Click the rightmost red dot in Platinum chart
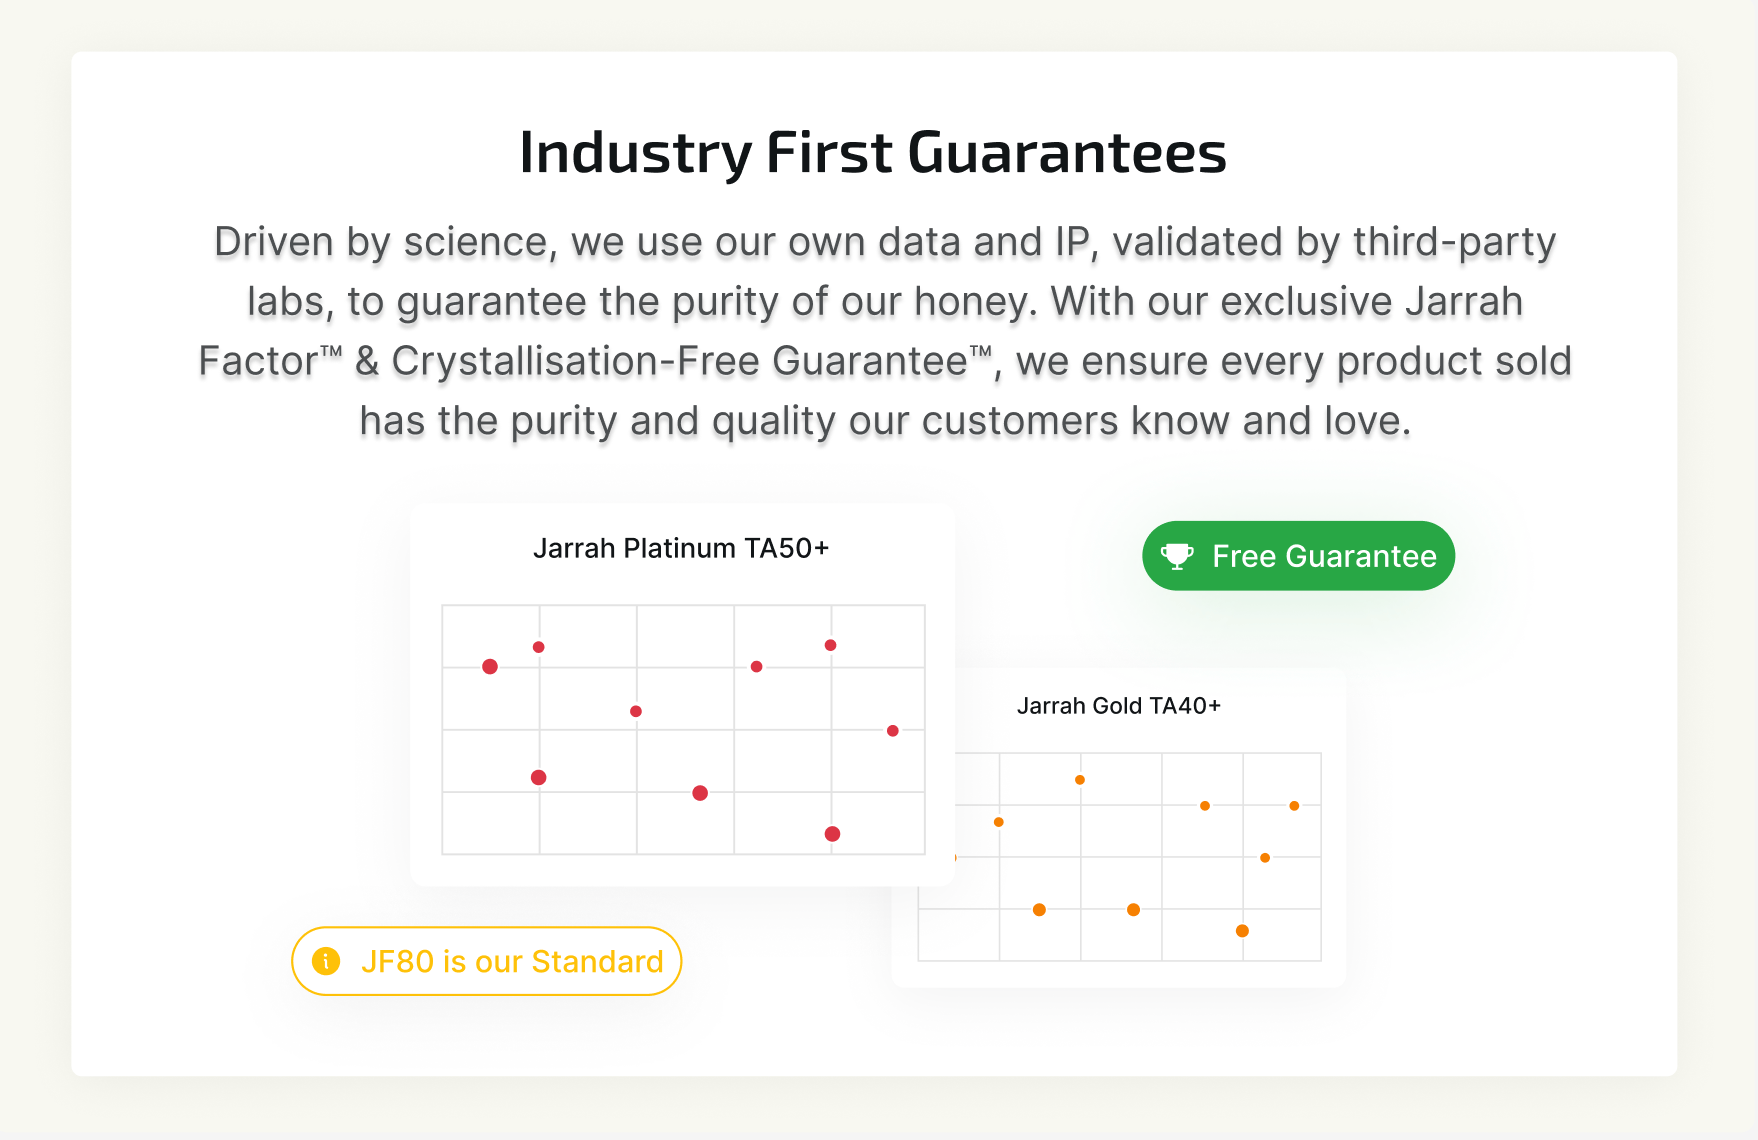1758x1140 pixels. click(893, 731)
